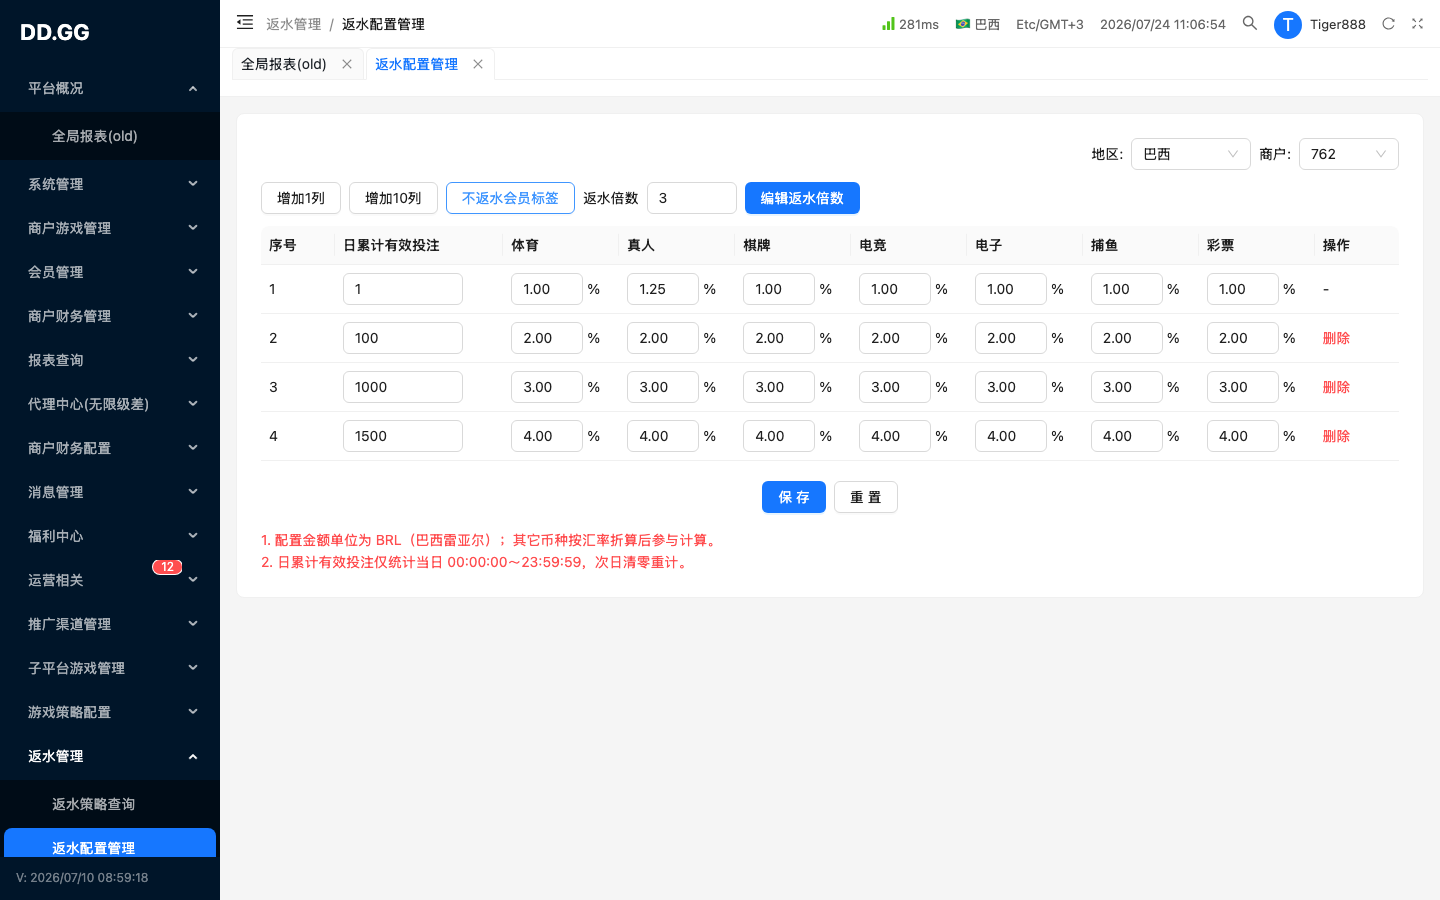Click the DD.GG logo

point(55,32)
